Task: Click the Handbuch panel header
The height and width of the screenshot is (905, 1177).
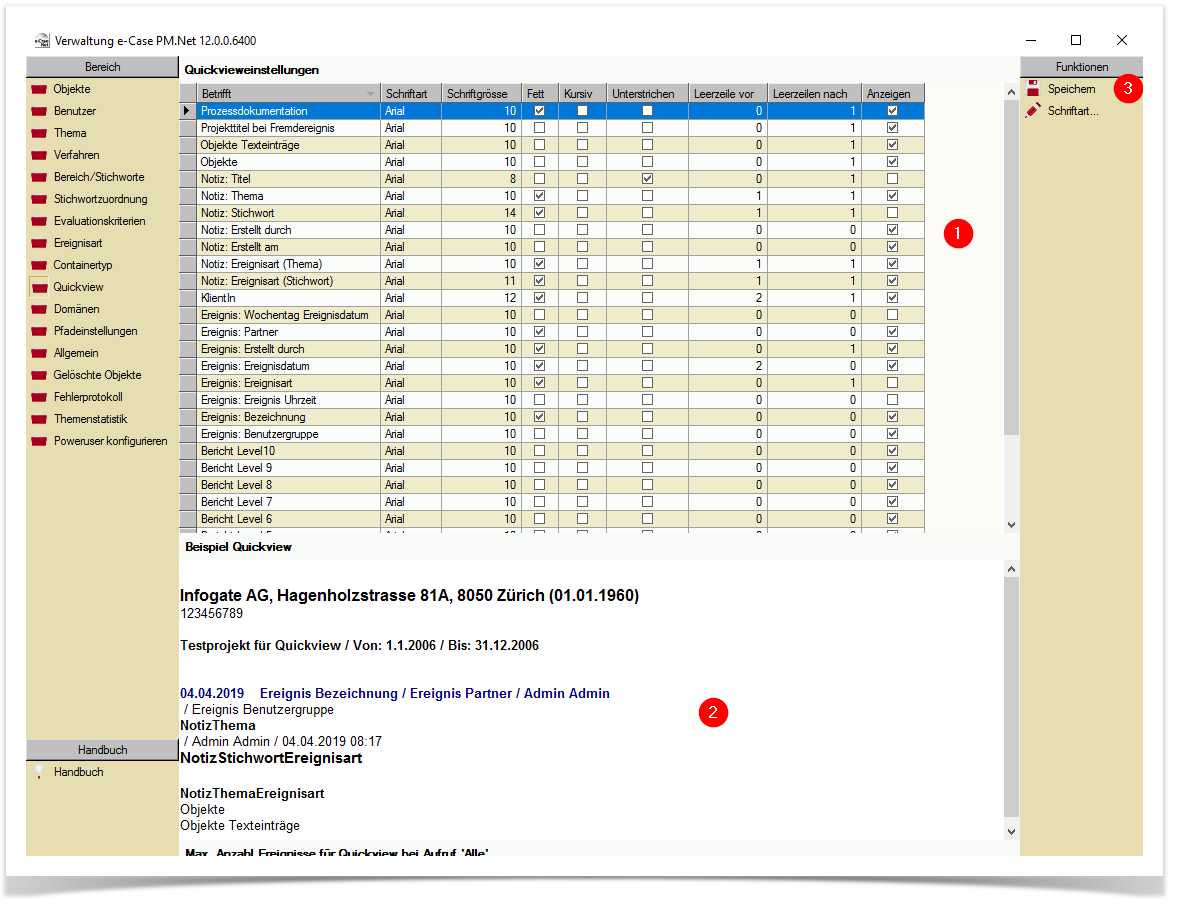Action: click(x=102, y=750)
